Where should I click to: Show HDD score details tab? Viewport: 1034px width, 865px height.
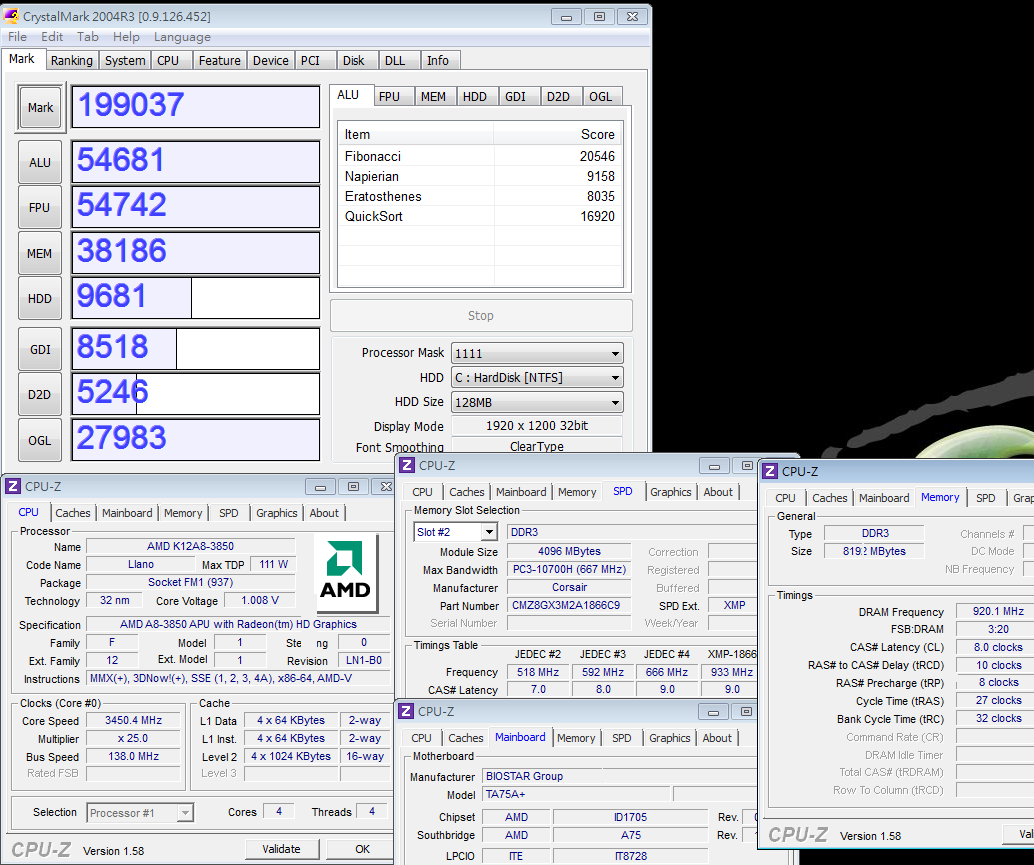475,97
